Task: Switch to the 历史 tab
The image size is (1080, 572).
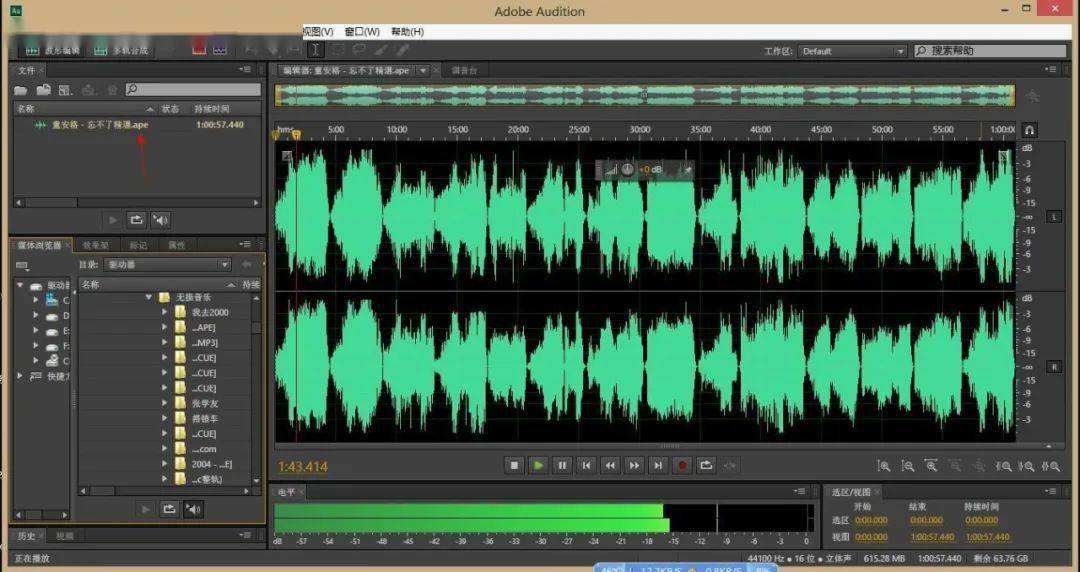Action: [x=27, y=537]
